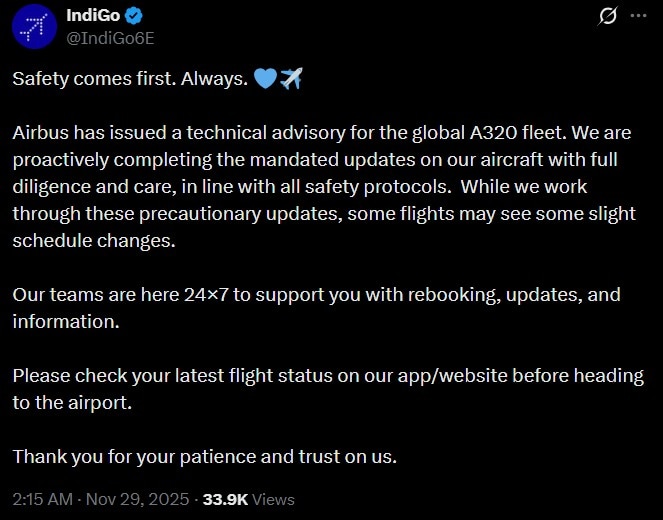This screenshot has height=520, width=663.
Task: Open the IndiGo profile avatar
Action: (34, 27)
